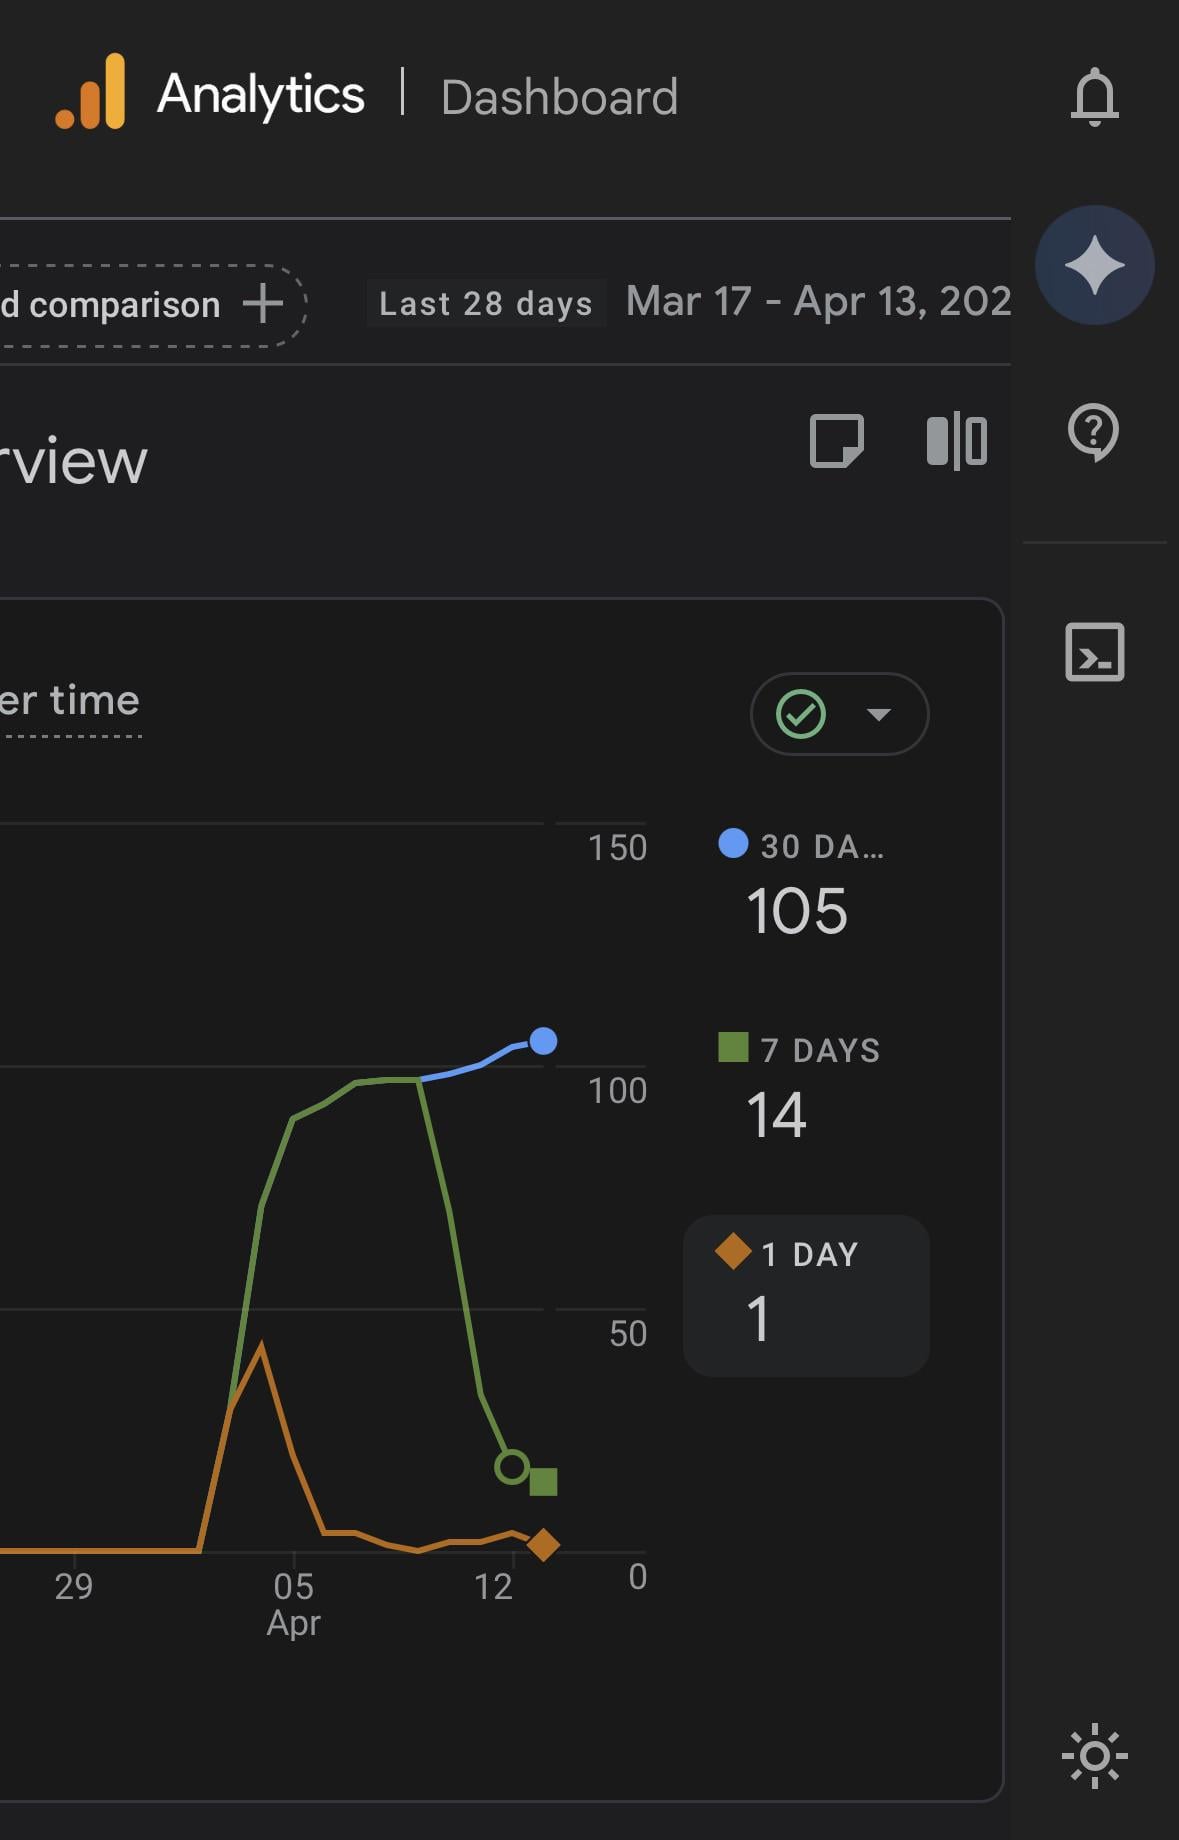Viewport: 1179px width, 1840px height.
Task: Open the terminal console panel icon
Action: [x=1094, y=652]
